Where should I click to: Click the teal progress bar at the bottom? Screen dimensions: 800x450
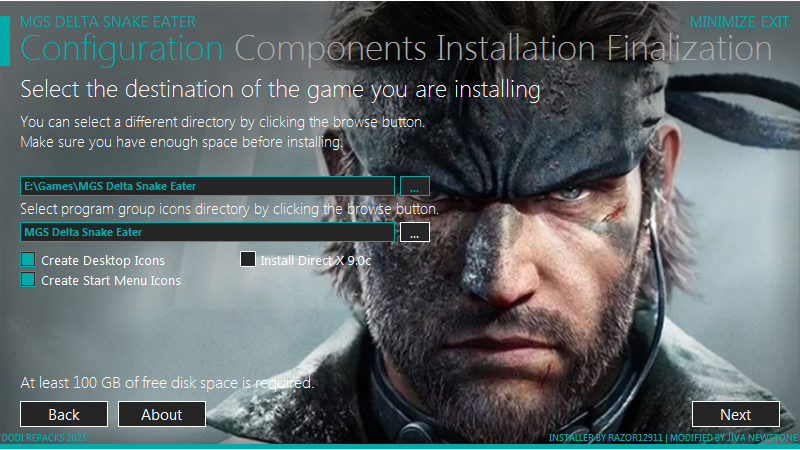click(x=400, y=446)
